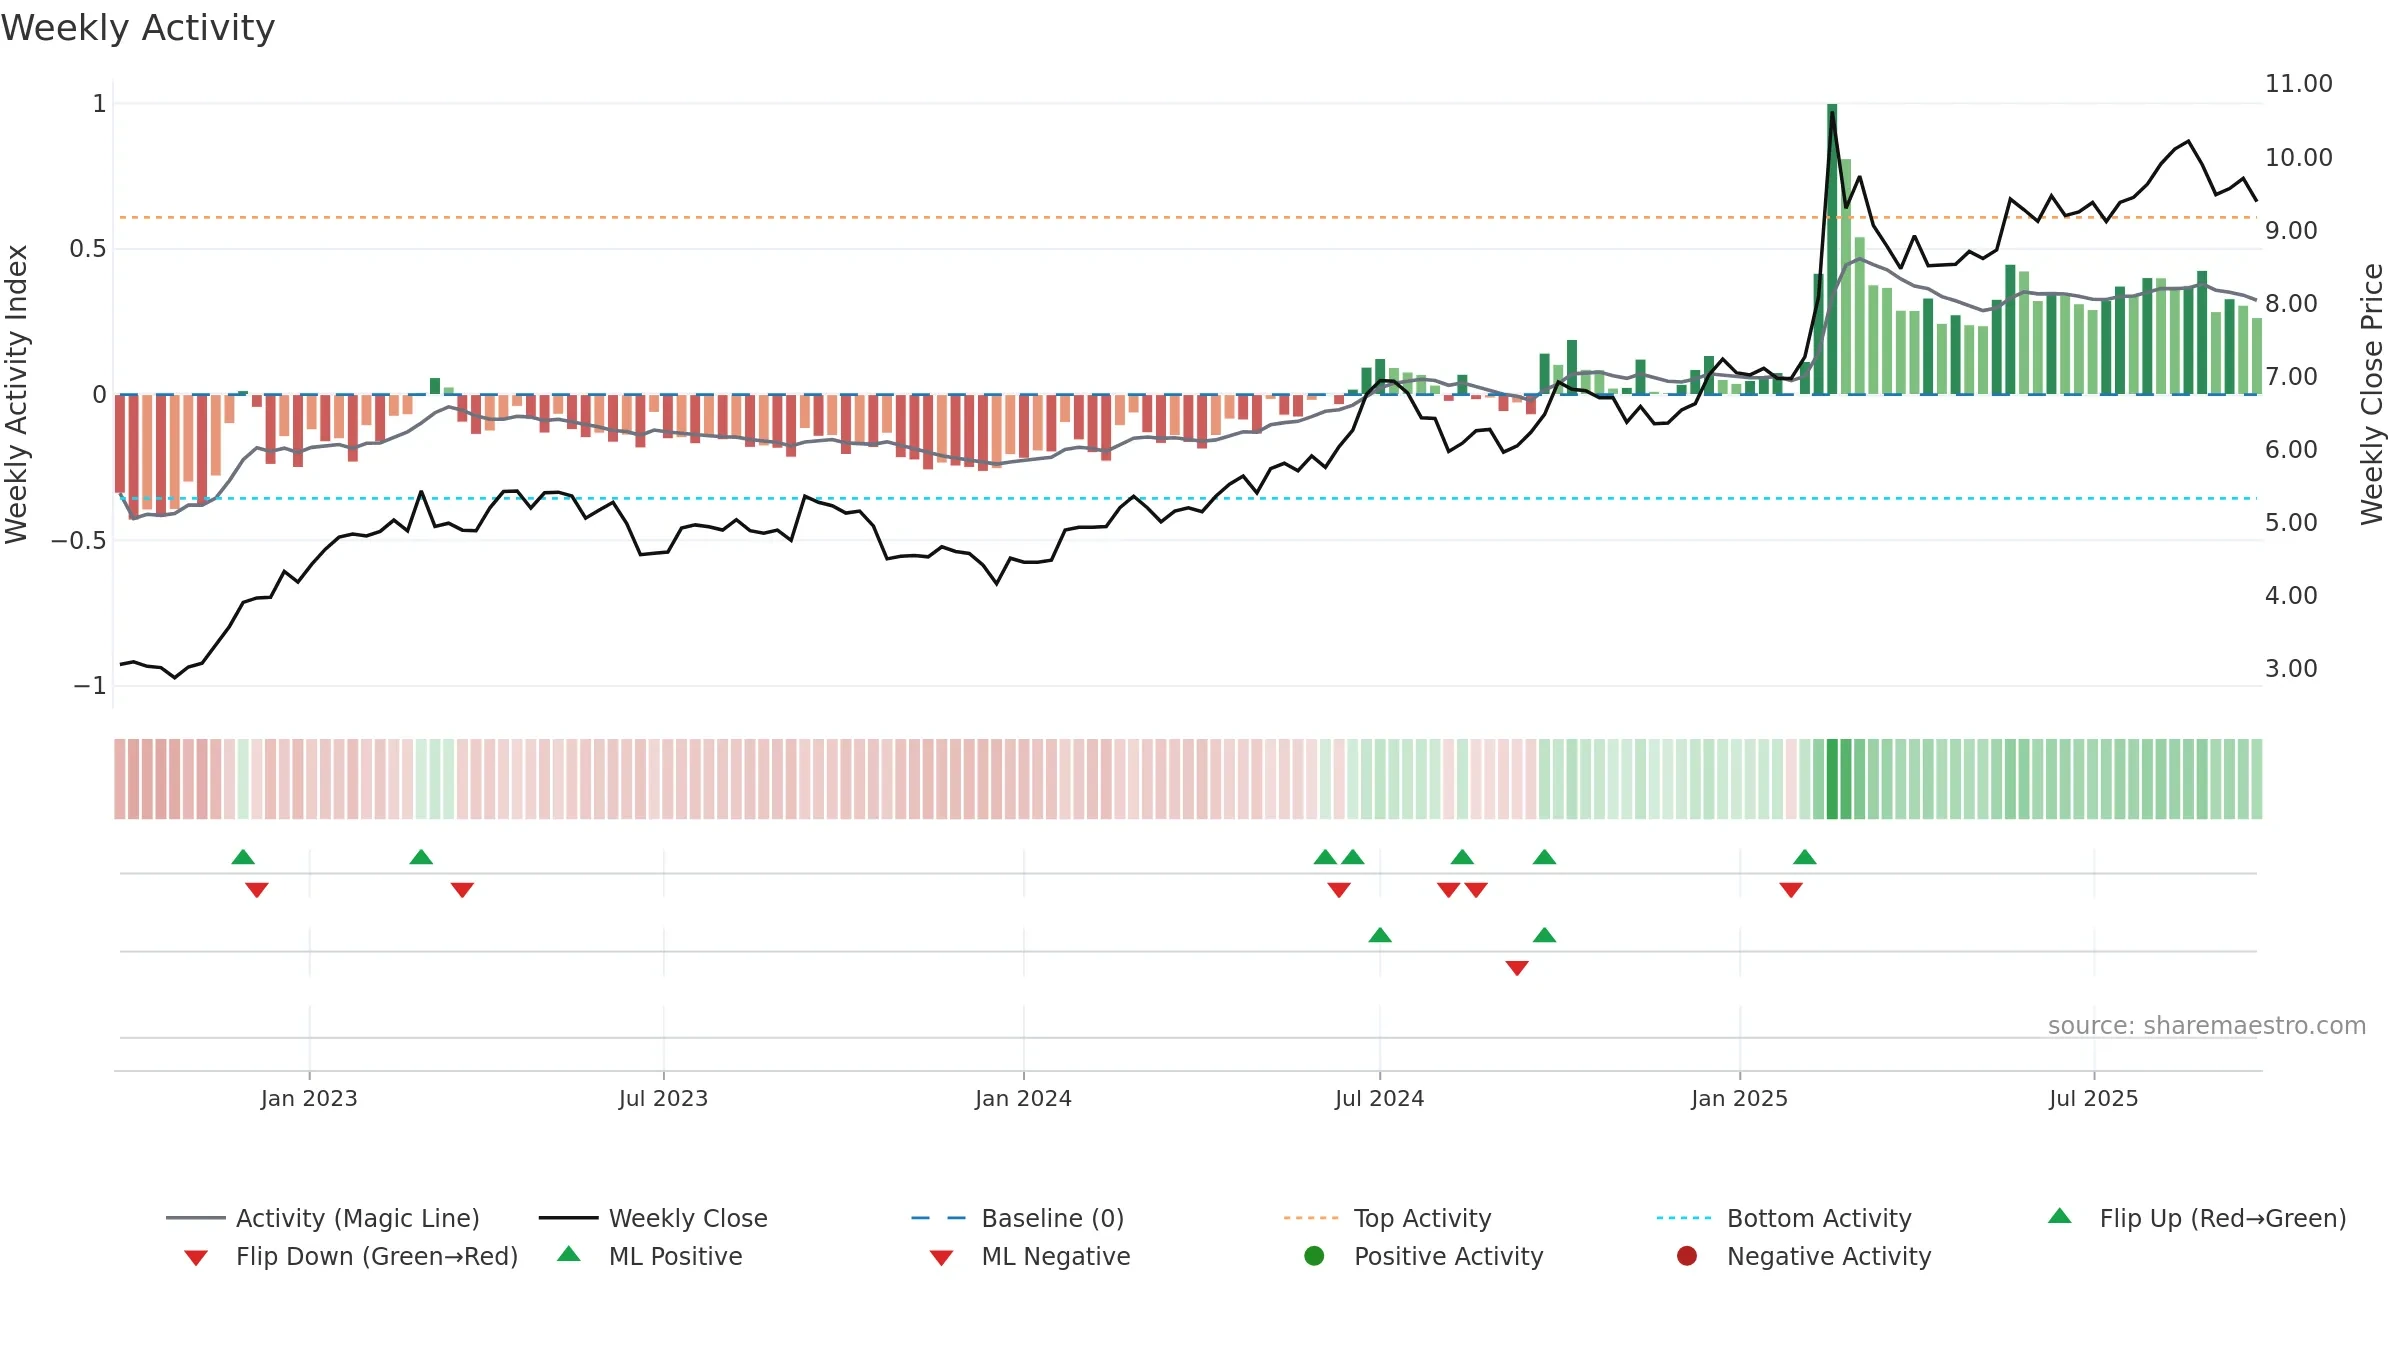Toggle Top Activity legend entry

coord(1387,1218)
